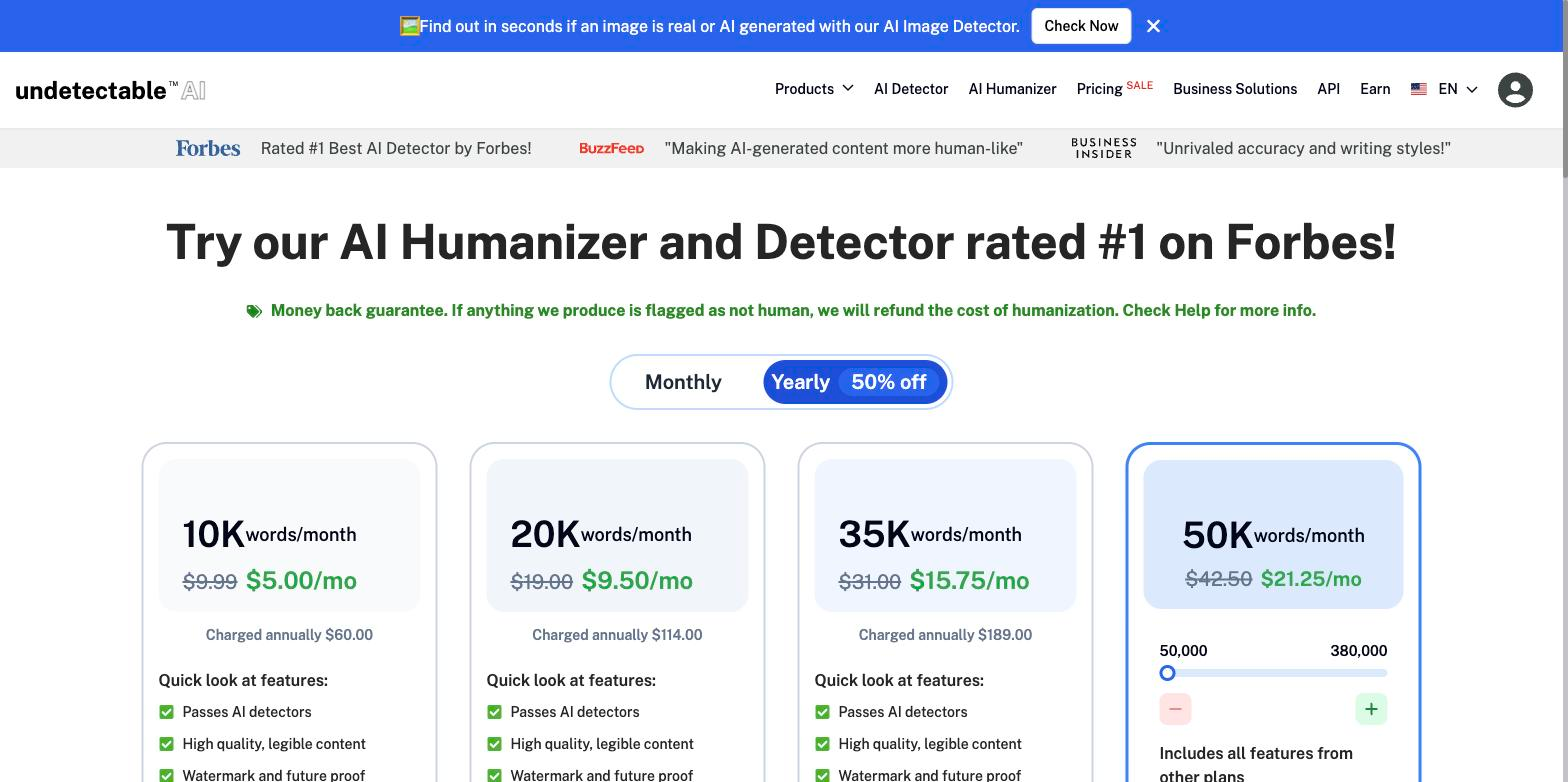Click the $15.75/mo price
The height and width of the screenshot is (782, 1568).
pos(969,581)
